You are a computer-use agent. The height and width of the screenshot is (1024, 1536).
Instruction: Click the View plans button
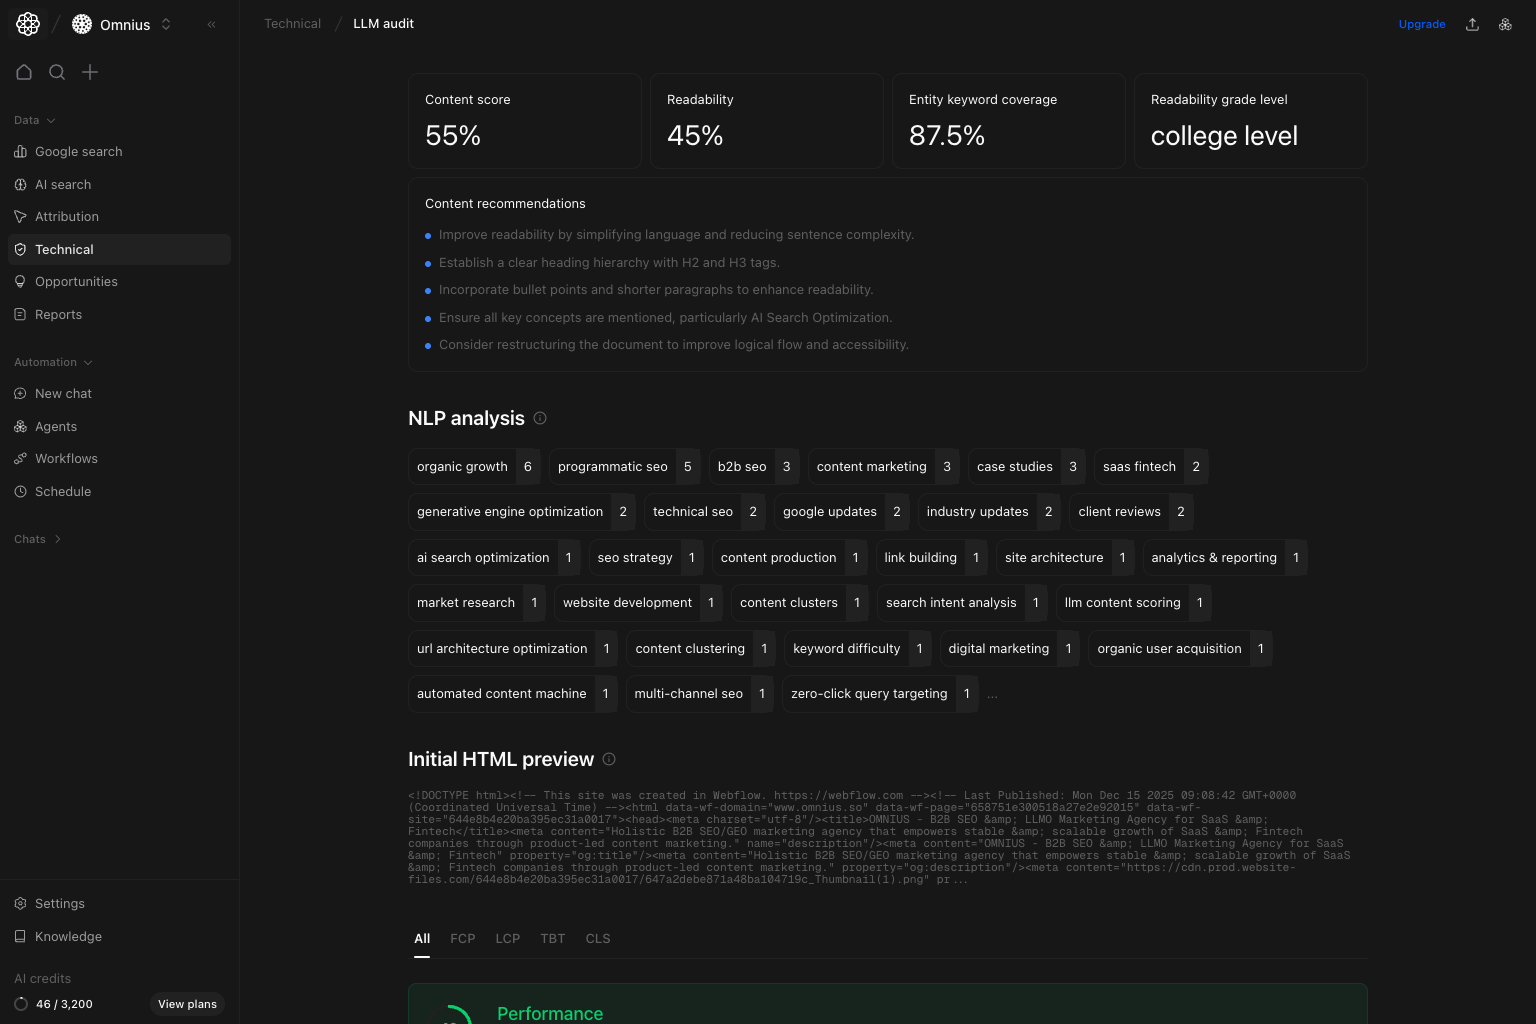point(187,1004)
